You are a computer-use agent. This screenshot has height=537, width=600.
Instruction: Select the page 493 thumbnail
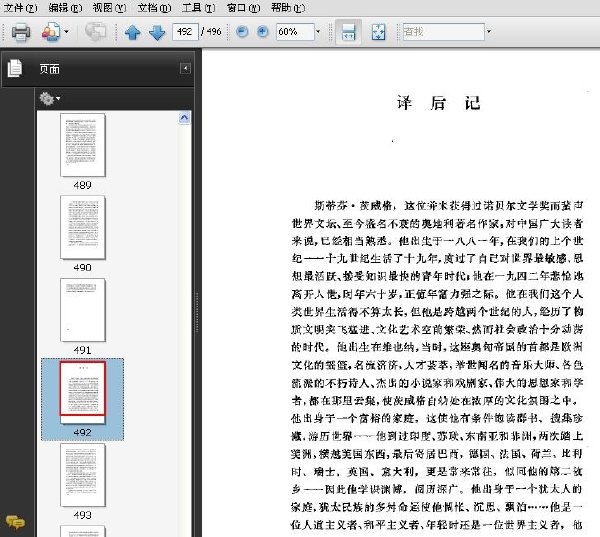pyautogui.click(x=83, y=475)
